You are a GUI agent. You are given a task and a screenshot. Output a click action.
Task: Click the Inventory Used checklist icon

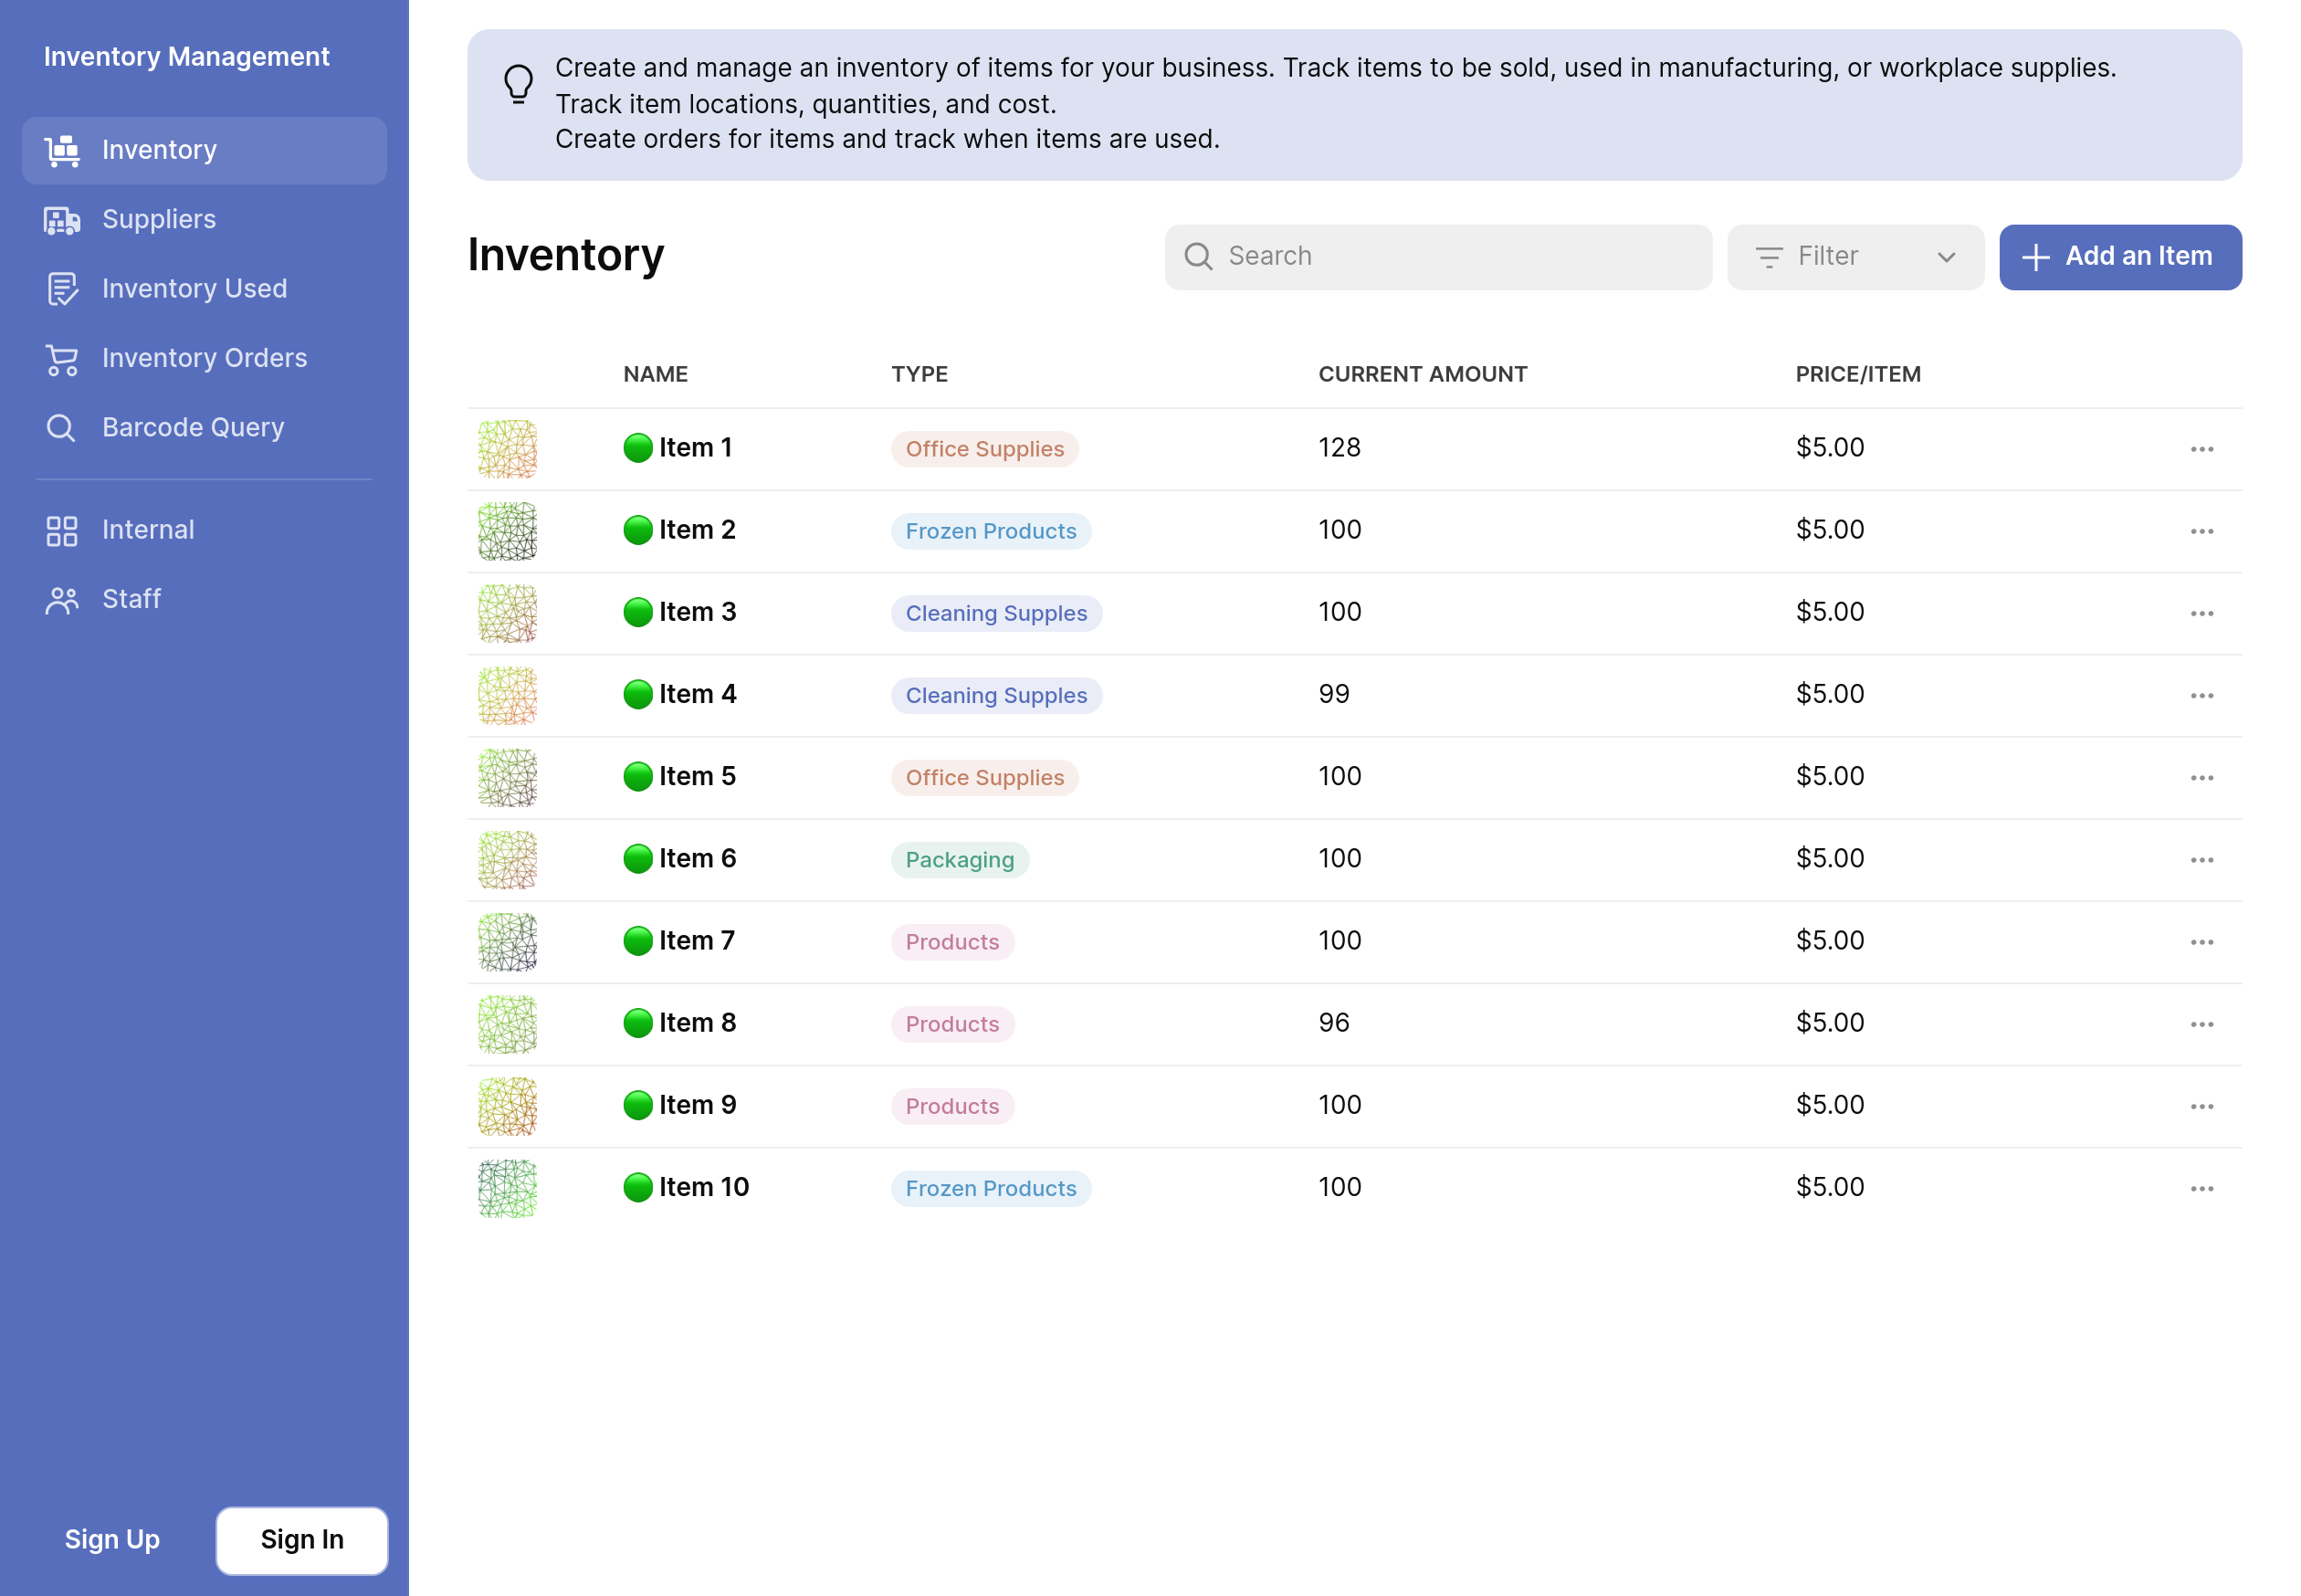click(62, 289)
